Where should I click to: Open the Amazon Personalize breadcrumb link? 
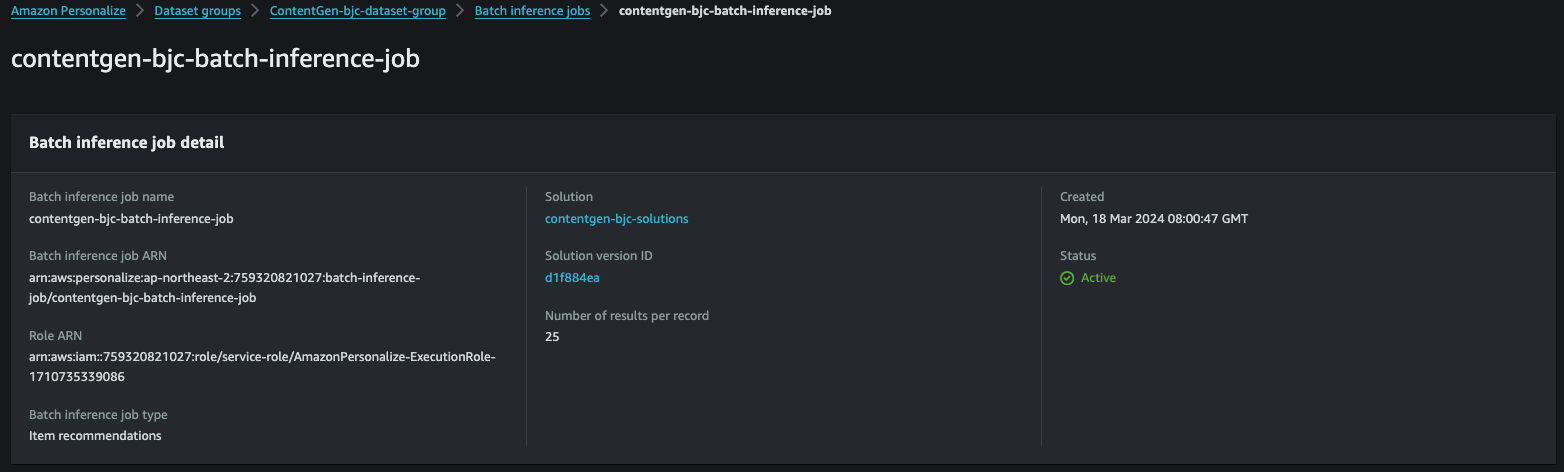tap(68, 11)
